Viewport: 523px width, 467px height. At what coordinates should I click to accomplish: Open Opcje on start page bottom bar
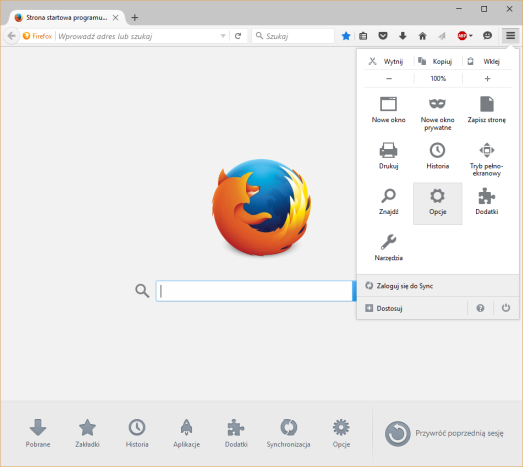click(341, 433)
